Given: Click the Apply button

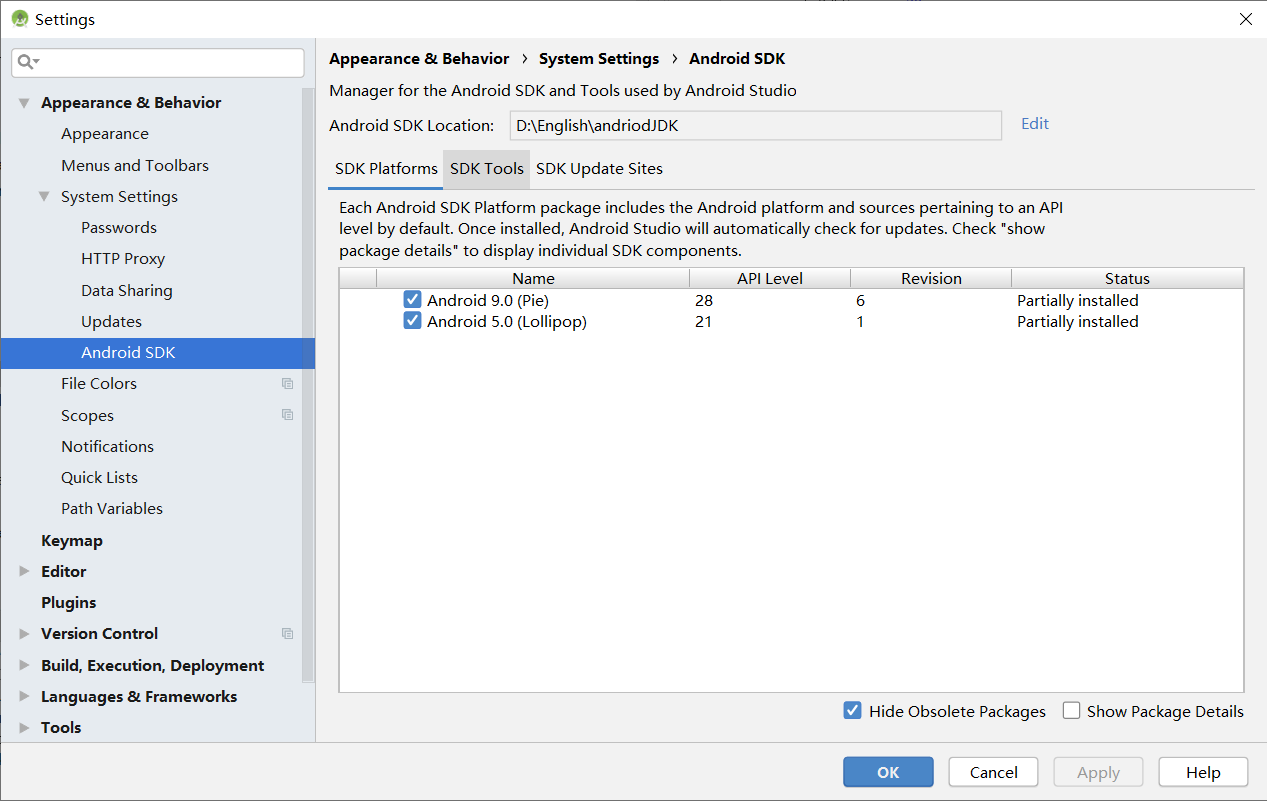Looking at the screenshot, I should coord(1098,772).
